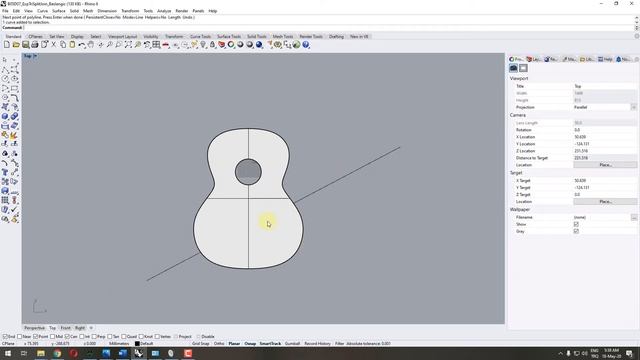Viewport: 640px width, 360px height.
Task: Open the Curve menu
Action: pyautogui.click(x=42, y=11)
